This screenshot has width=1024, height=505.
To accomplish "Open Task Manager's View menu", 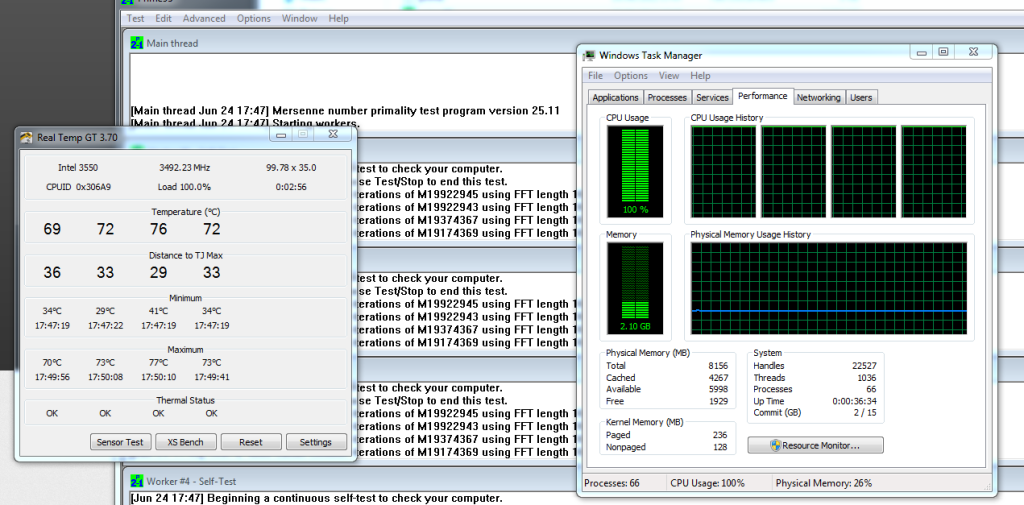I will [x=669, y=75].
